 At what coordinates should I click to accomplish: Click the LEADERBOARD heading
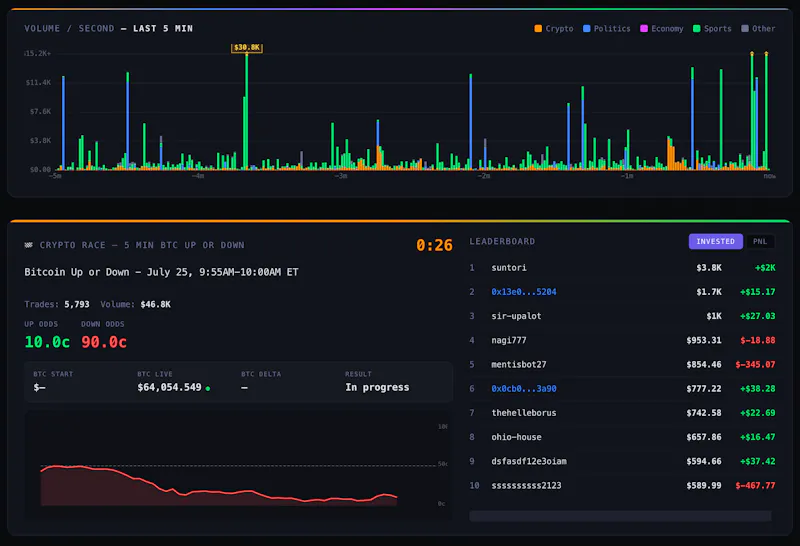pos(502,241)
